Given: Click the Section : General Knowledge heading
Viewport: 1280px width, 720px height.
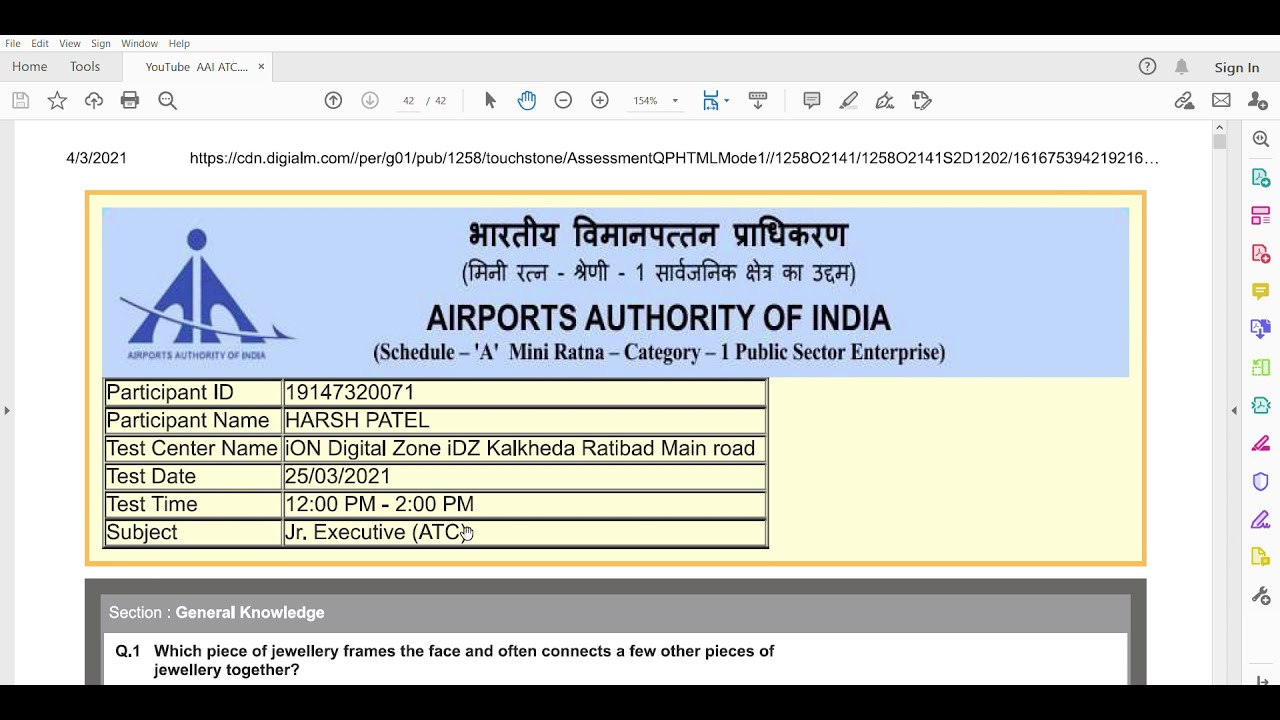Looking at the screenshot, I should [216, 612].
